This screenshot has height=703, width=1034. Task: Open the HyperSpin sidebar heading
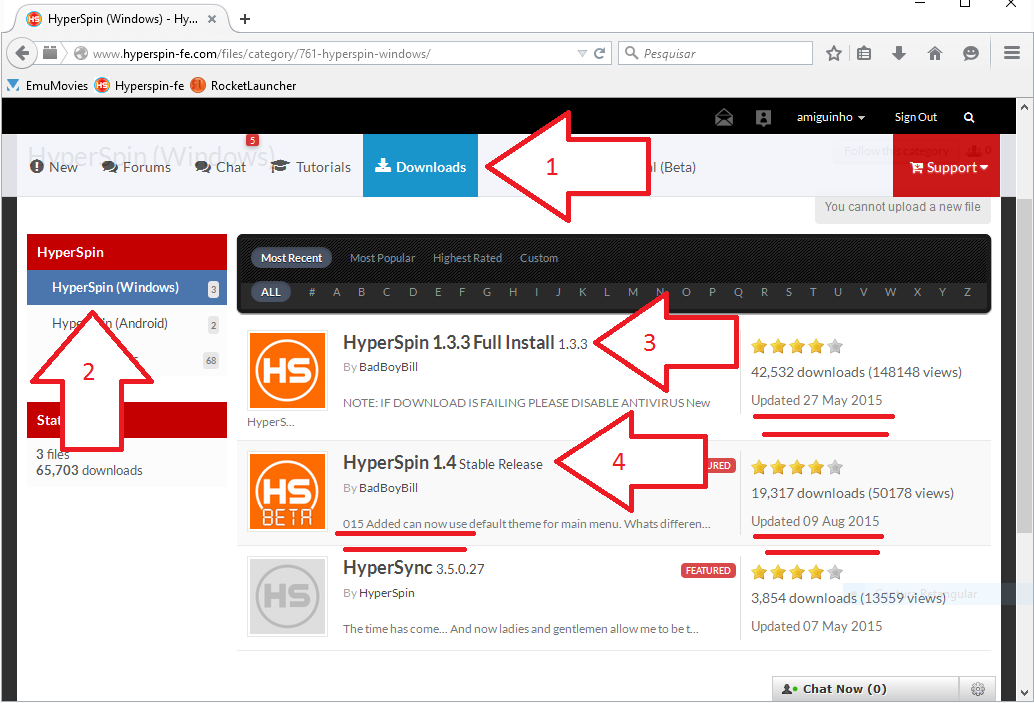click(127, 252)
